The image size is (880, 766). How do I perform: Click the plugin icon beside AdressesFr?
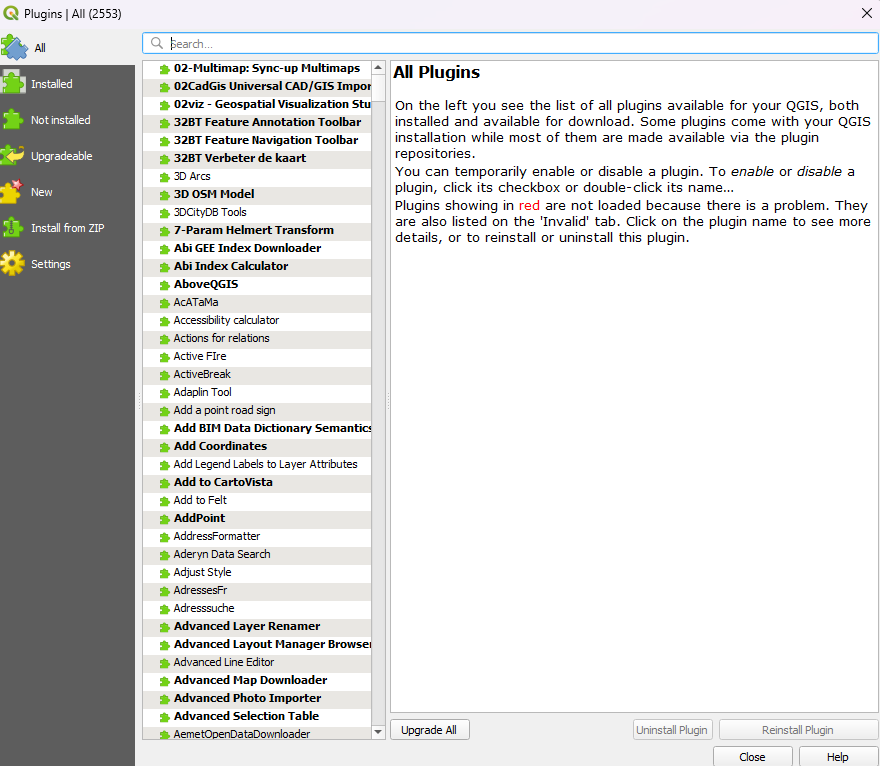coord(164,591)
